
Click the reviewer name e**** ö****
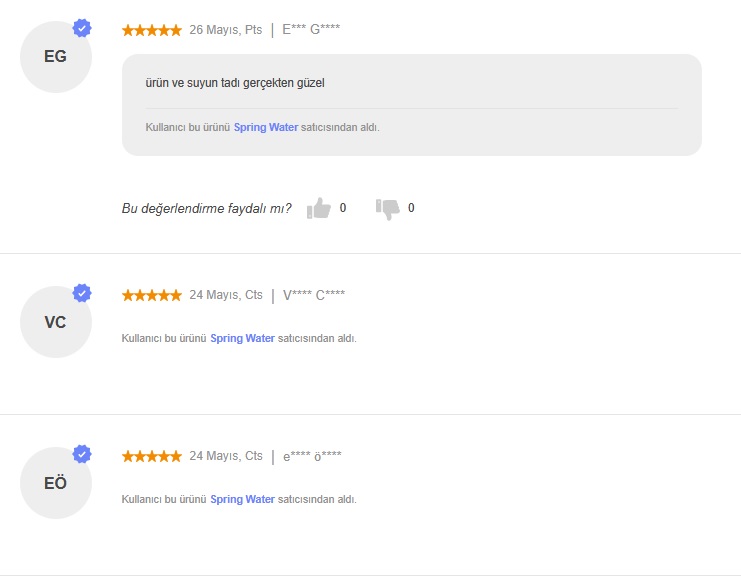tap(312, 456)
